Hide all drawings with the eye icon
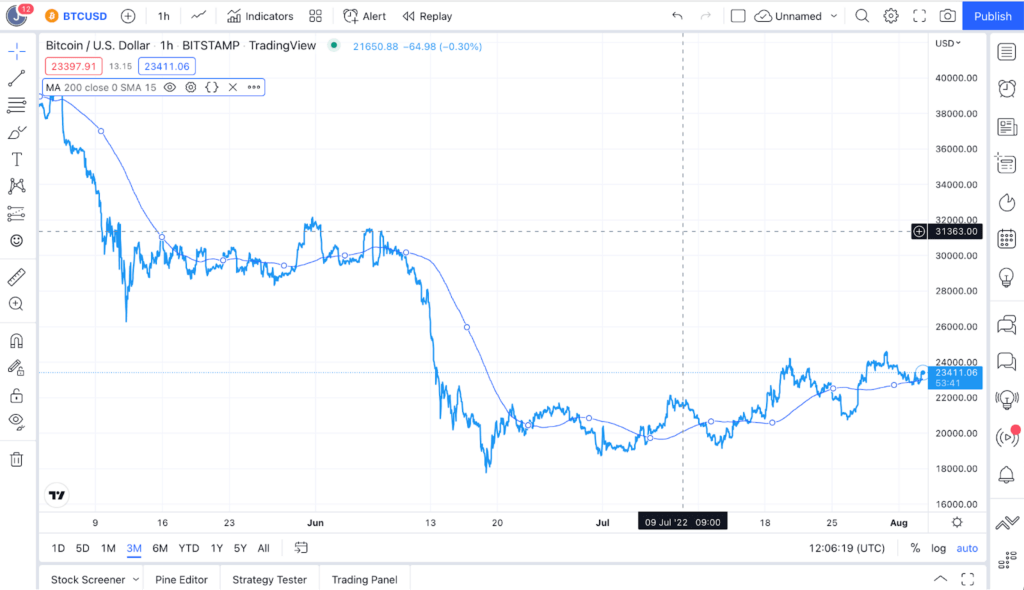 click(16, 421)
